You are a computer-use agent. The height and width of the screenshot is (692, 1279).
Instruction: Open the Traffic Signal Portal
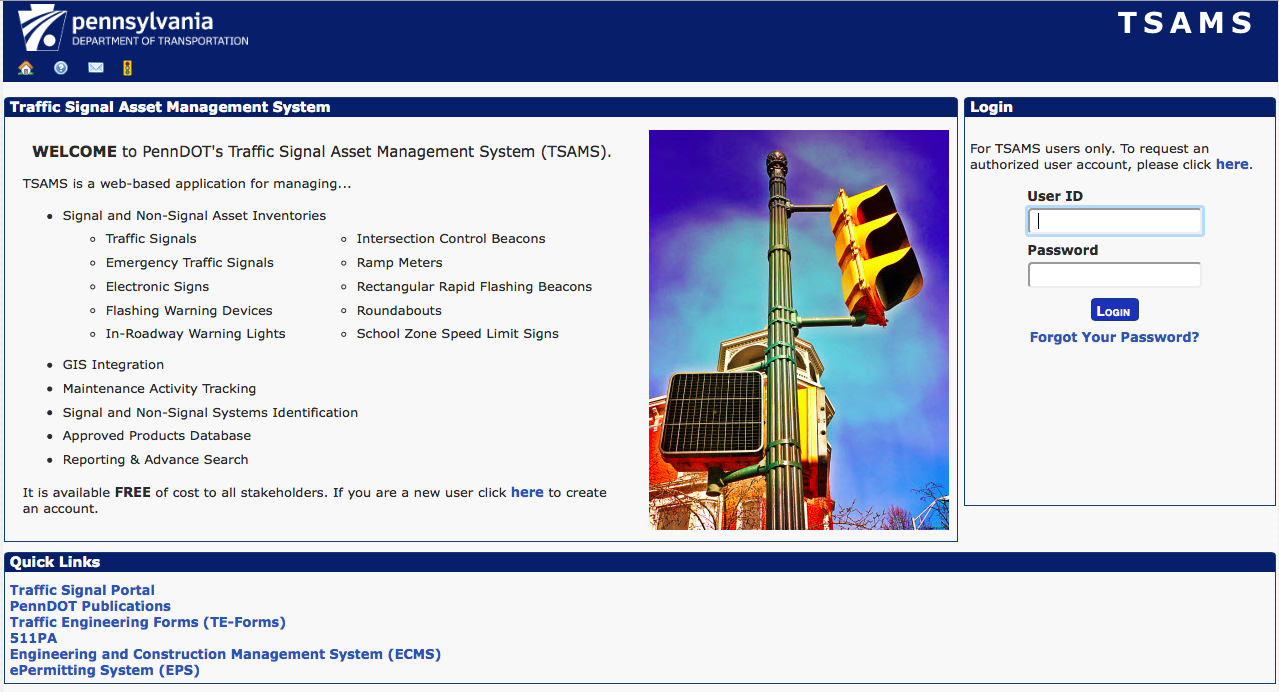click(81, 590)
